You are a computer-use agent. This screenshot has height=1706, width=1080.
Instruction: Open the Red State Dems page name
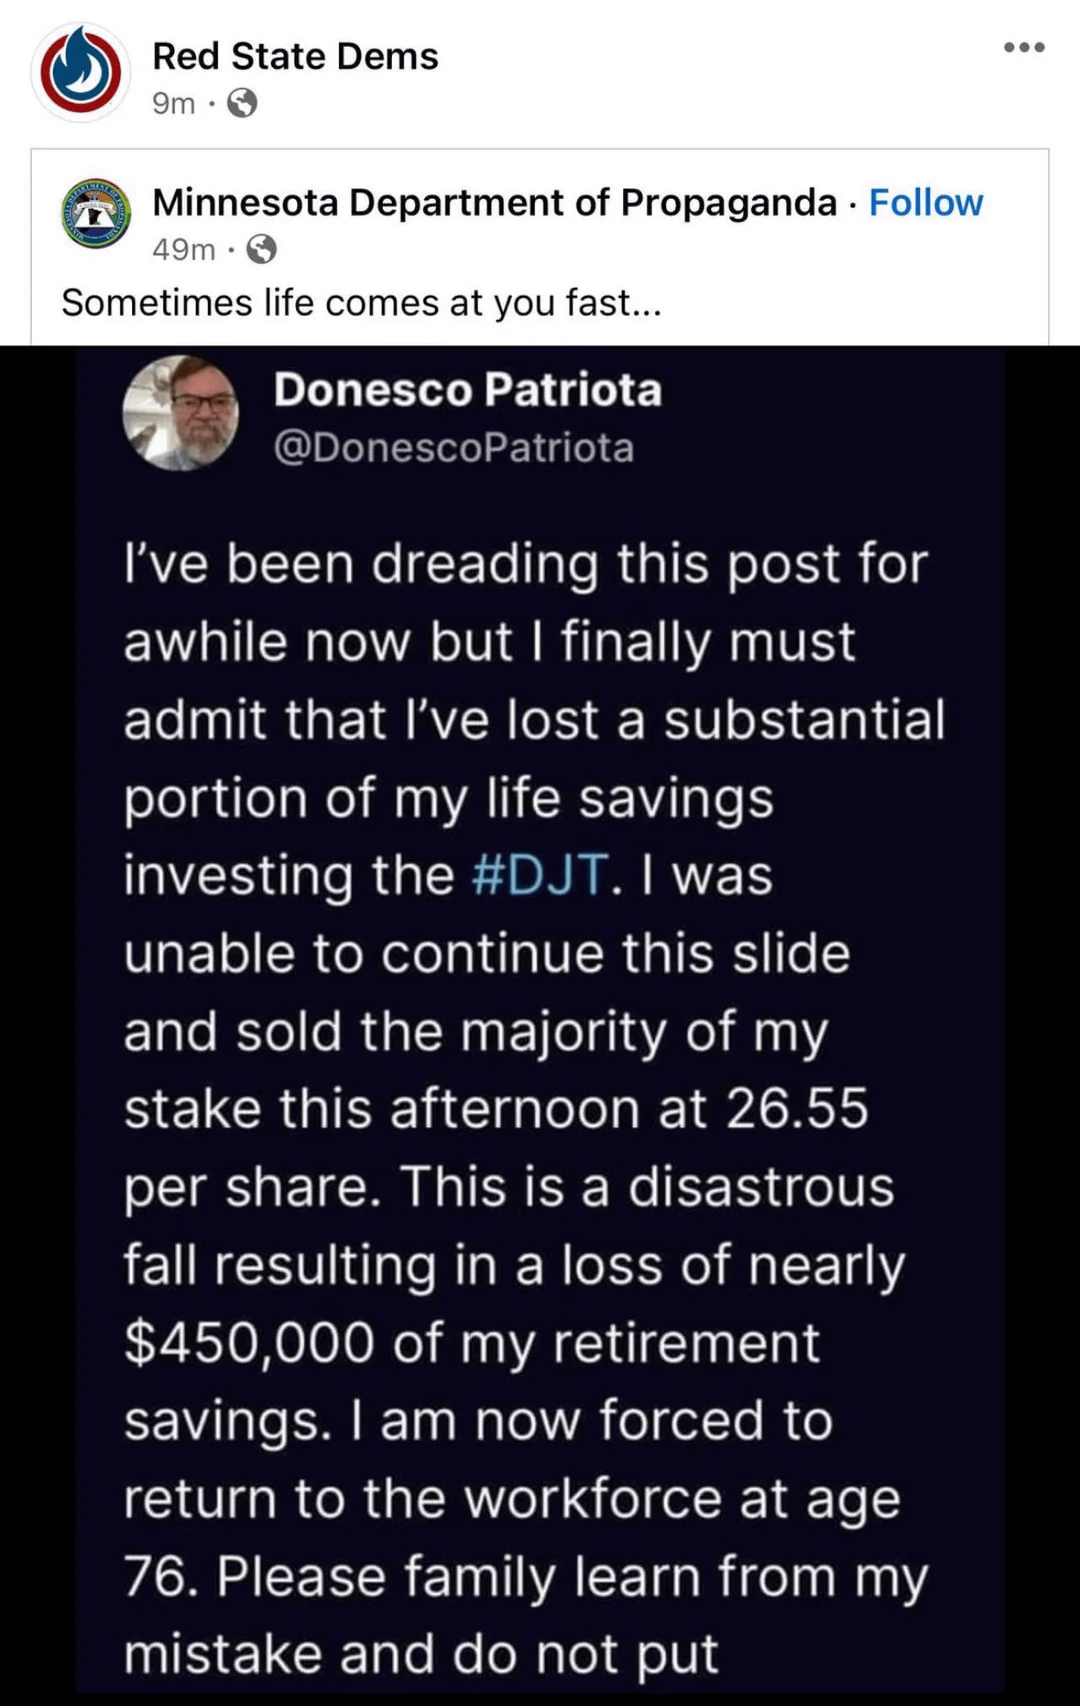coord(295,57)
